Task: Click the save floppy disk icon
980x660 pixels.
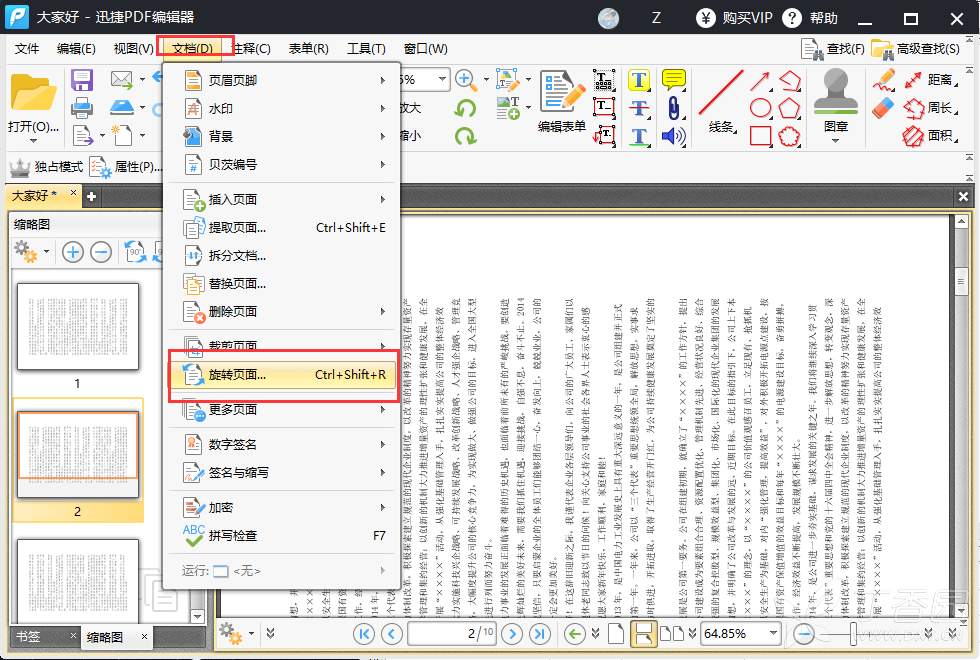Action: pyautogui.click(x=82, y=80)
